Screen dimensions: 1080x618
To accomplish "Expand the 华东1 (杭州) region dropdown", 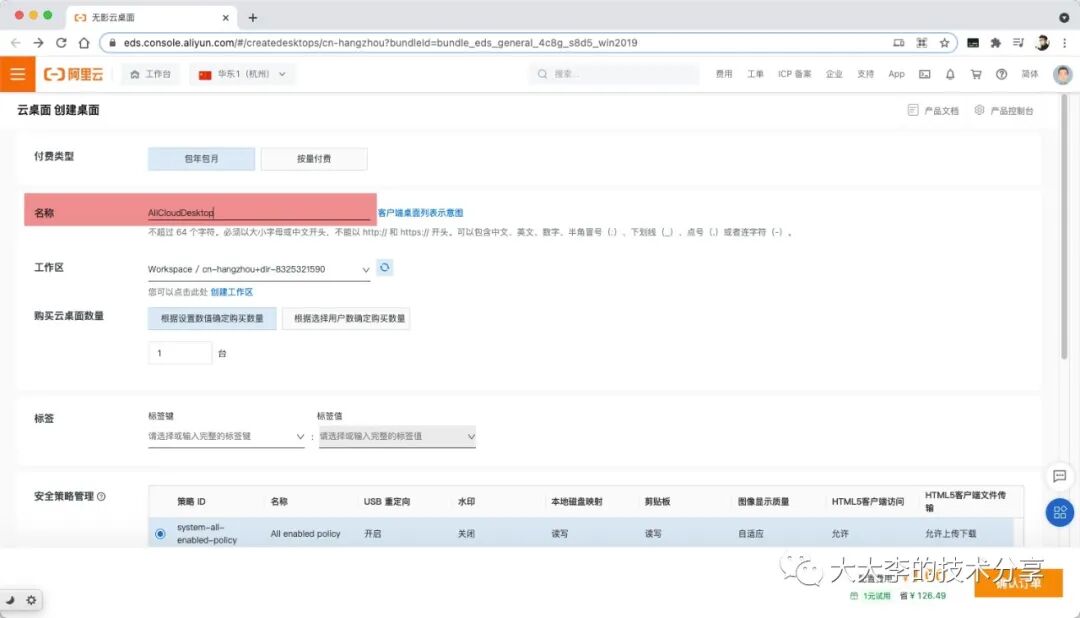I will 242,74.
